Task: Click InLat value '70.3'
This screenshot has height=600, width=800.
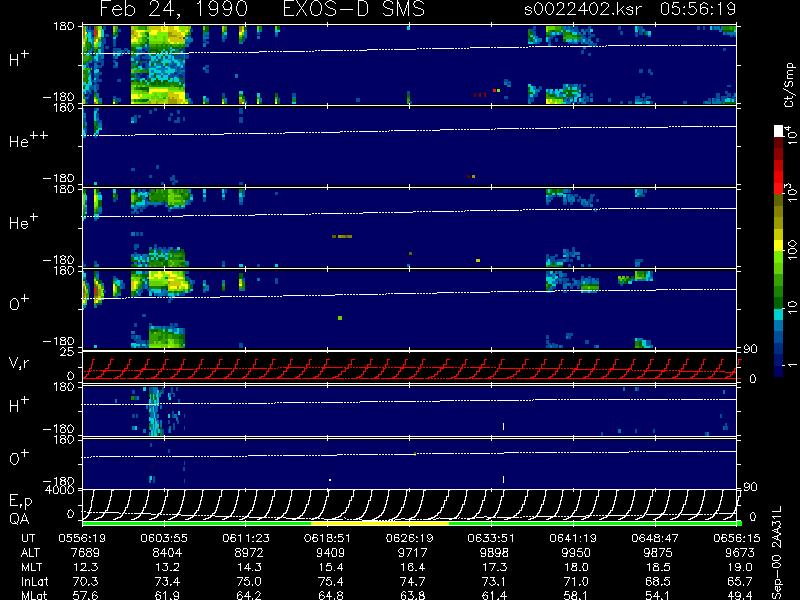Action: 86,581
